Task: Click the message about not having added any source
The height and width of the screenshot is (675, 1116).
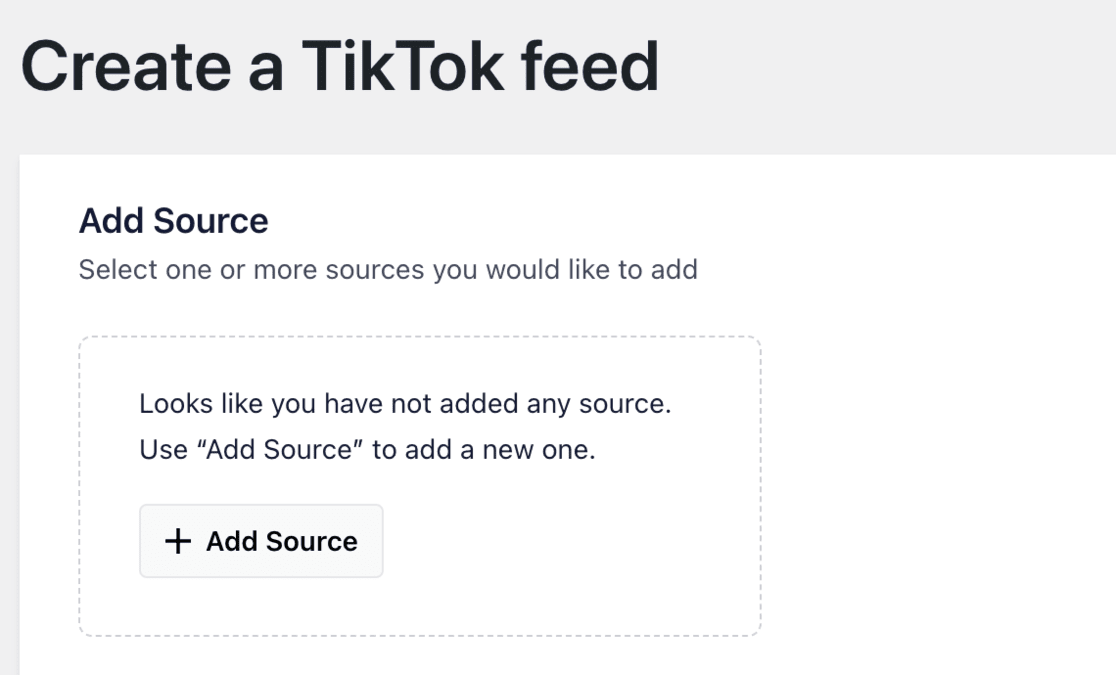Action: (404, 403)
